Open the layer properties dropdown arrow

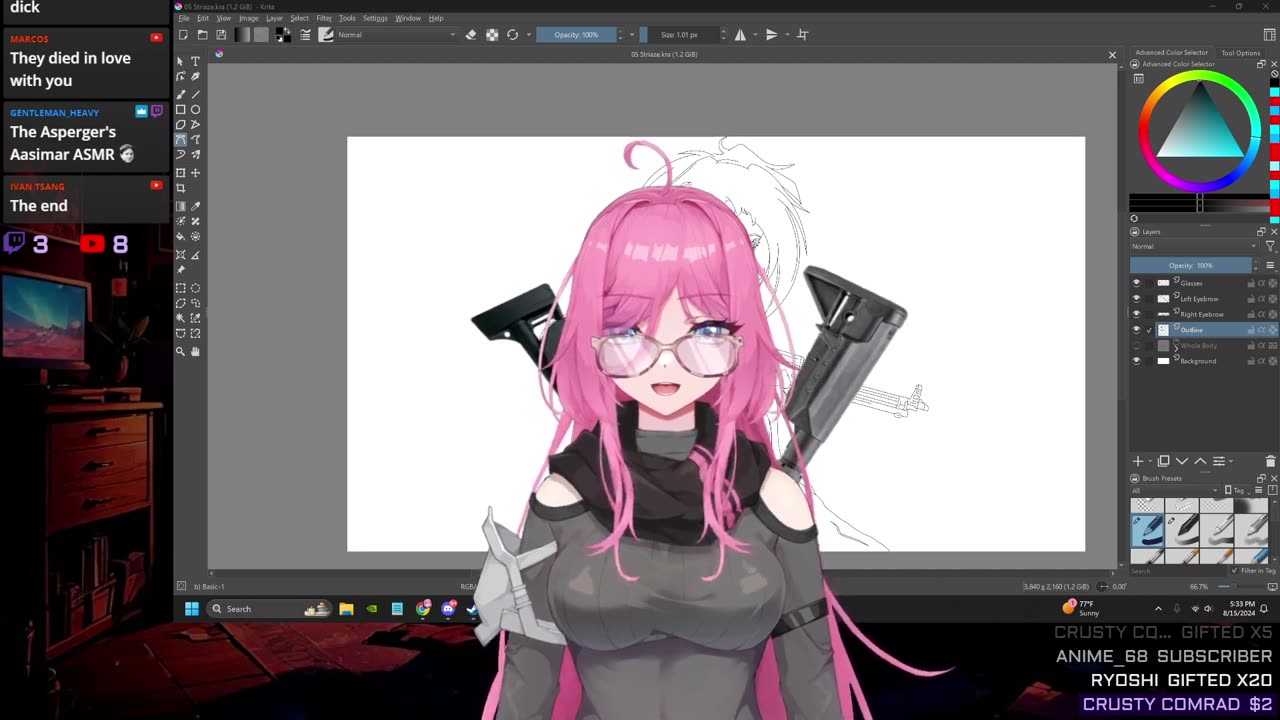[1231, 461]
